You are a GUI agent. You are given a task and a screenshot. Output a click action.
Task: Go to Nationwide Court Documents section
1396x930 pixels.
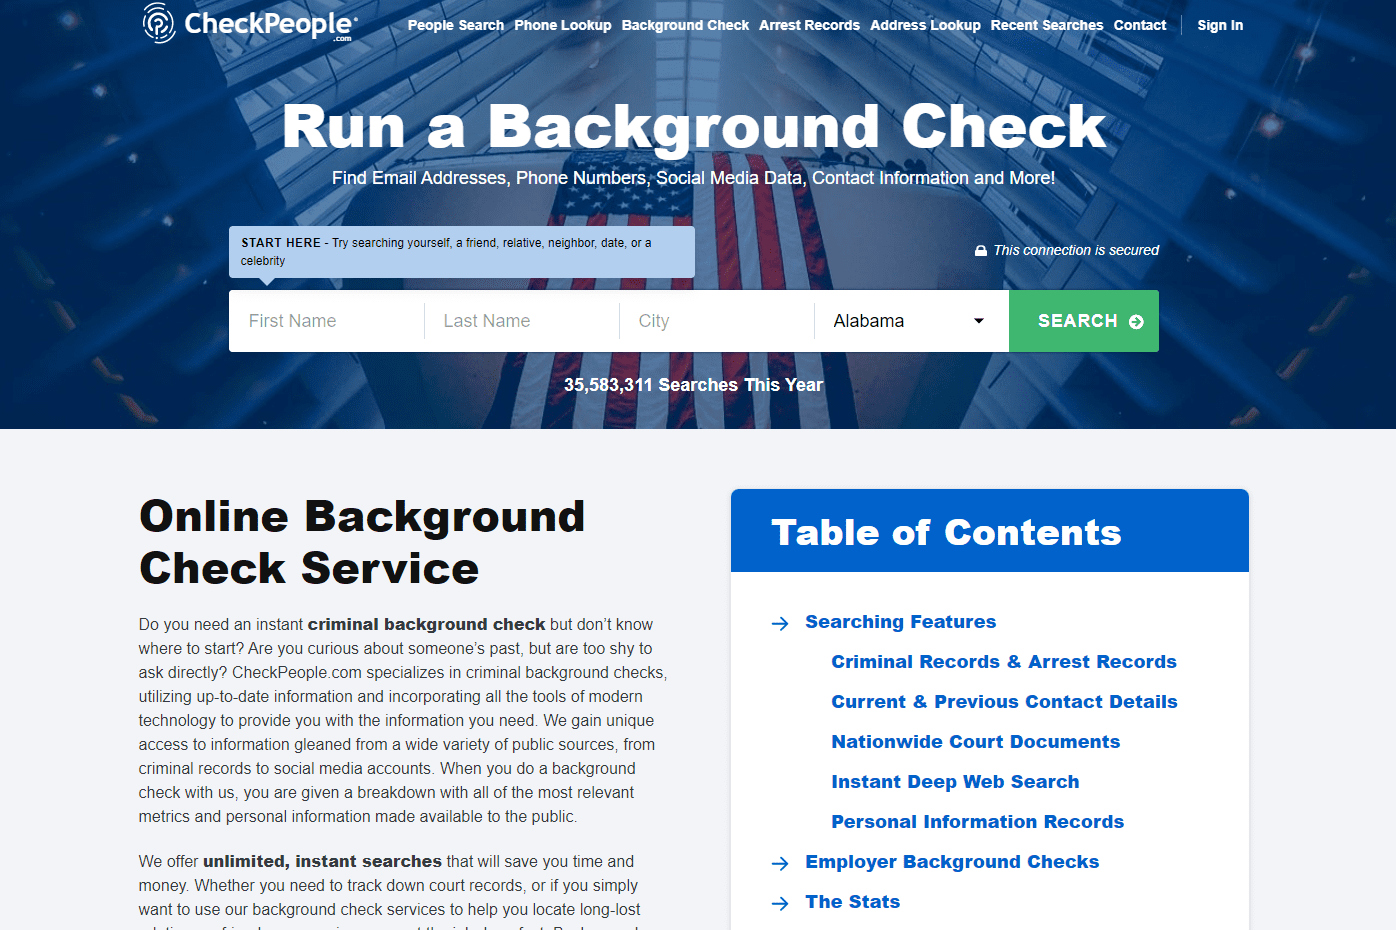[976, 742]
